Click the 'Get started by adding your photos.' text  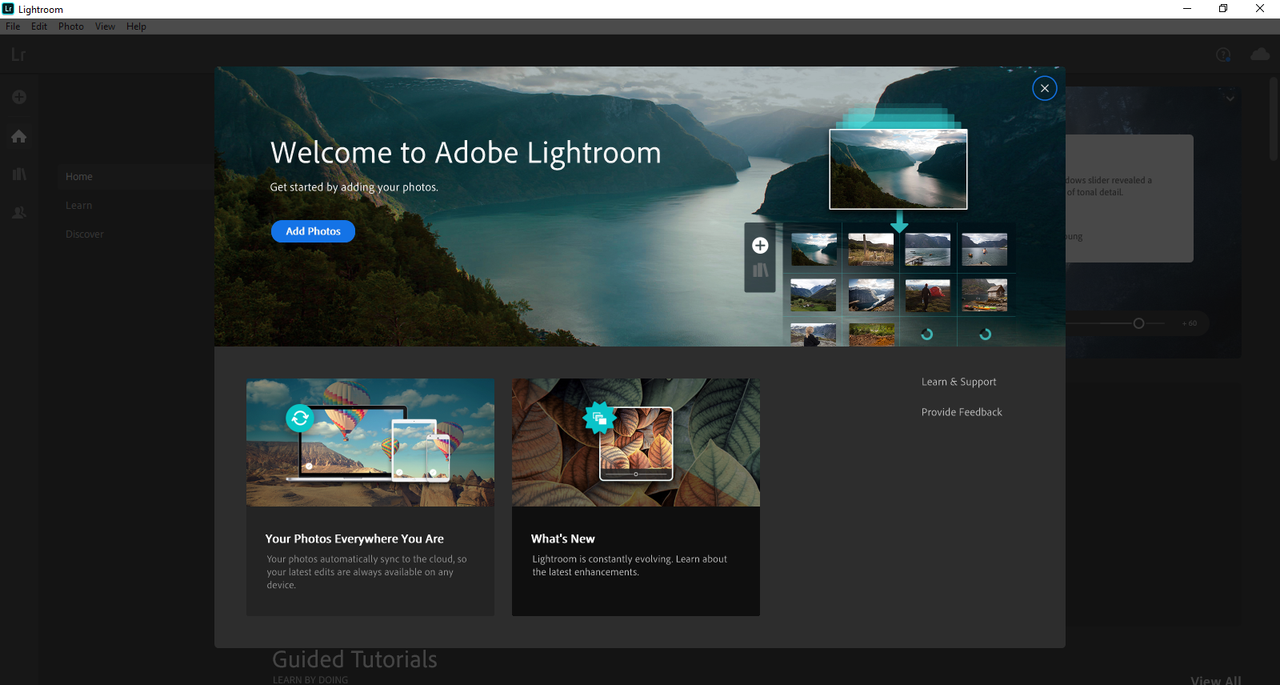pos(354,187)
